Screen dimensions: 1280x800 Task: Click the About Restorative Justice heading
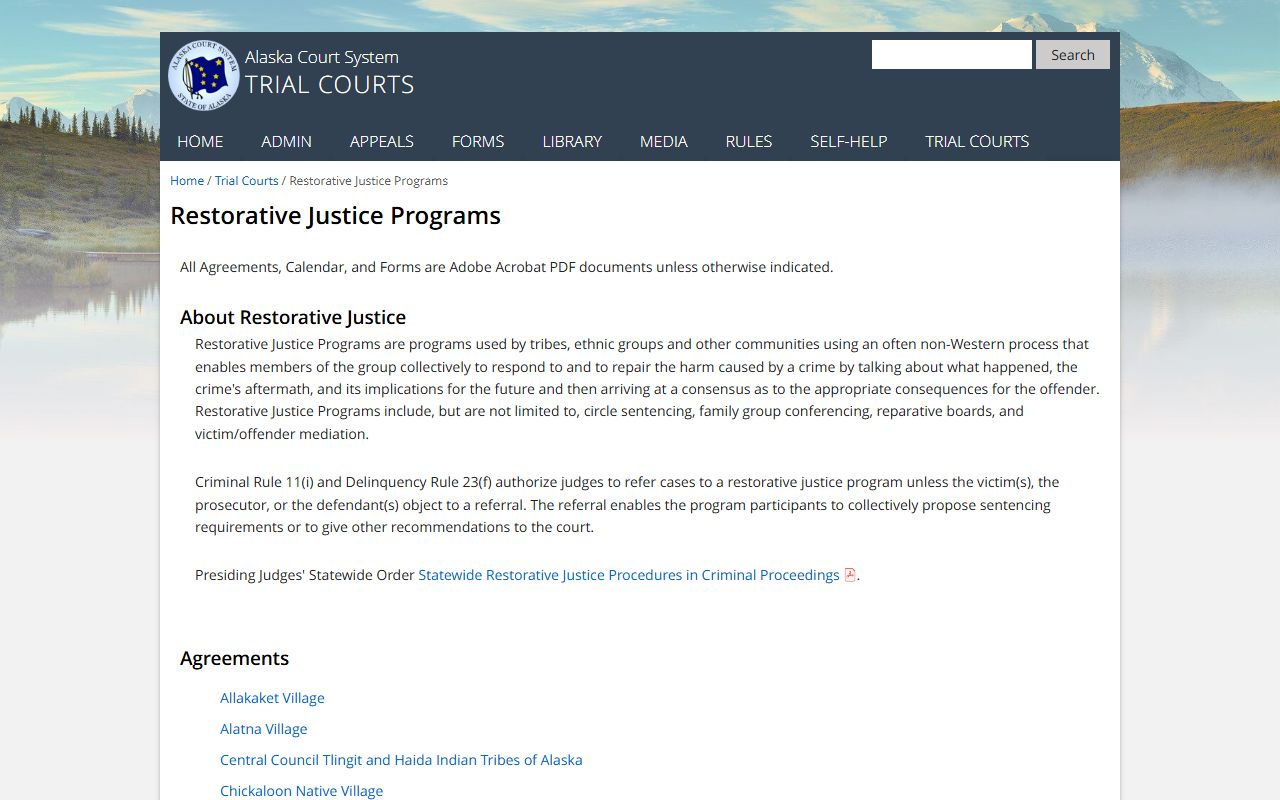tap(293, 317)
